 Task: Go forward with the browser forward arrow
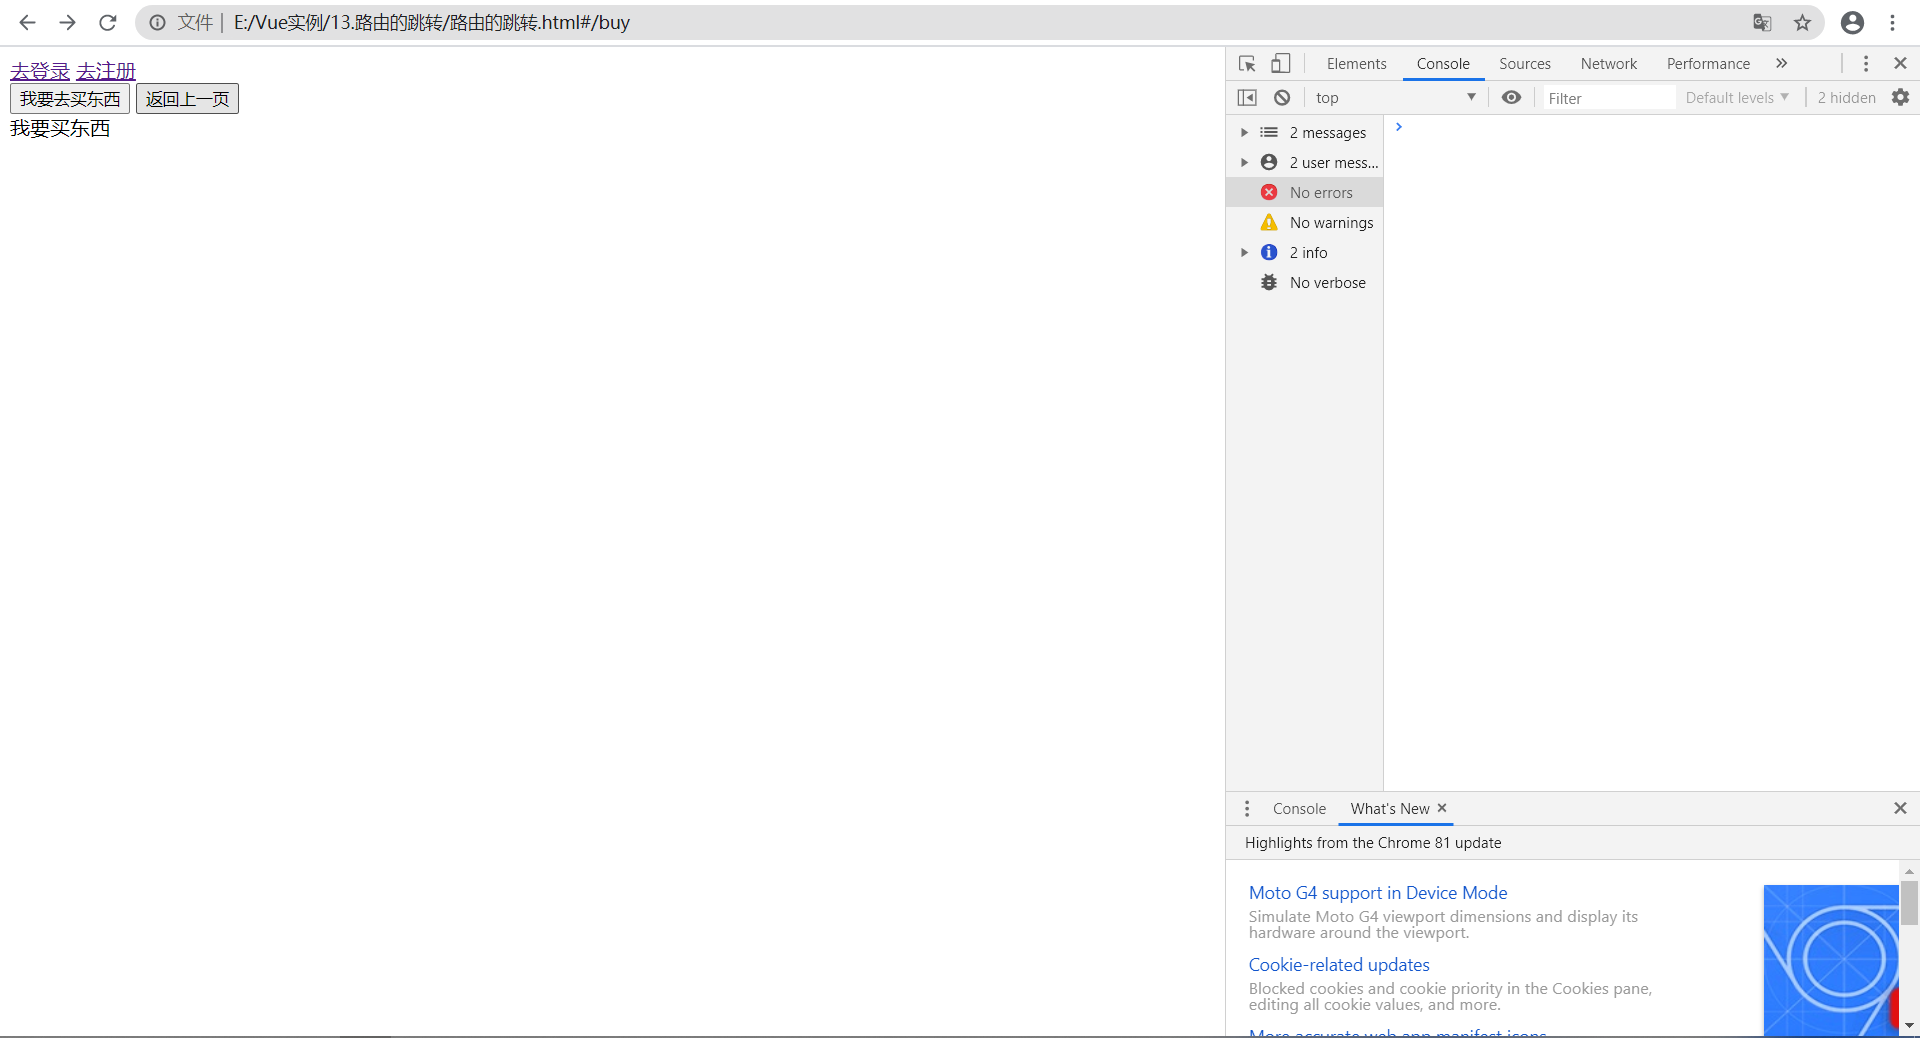(67, 22)
